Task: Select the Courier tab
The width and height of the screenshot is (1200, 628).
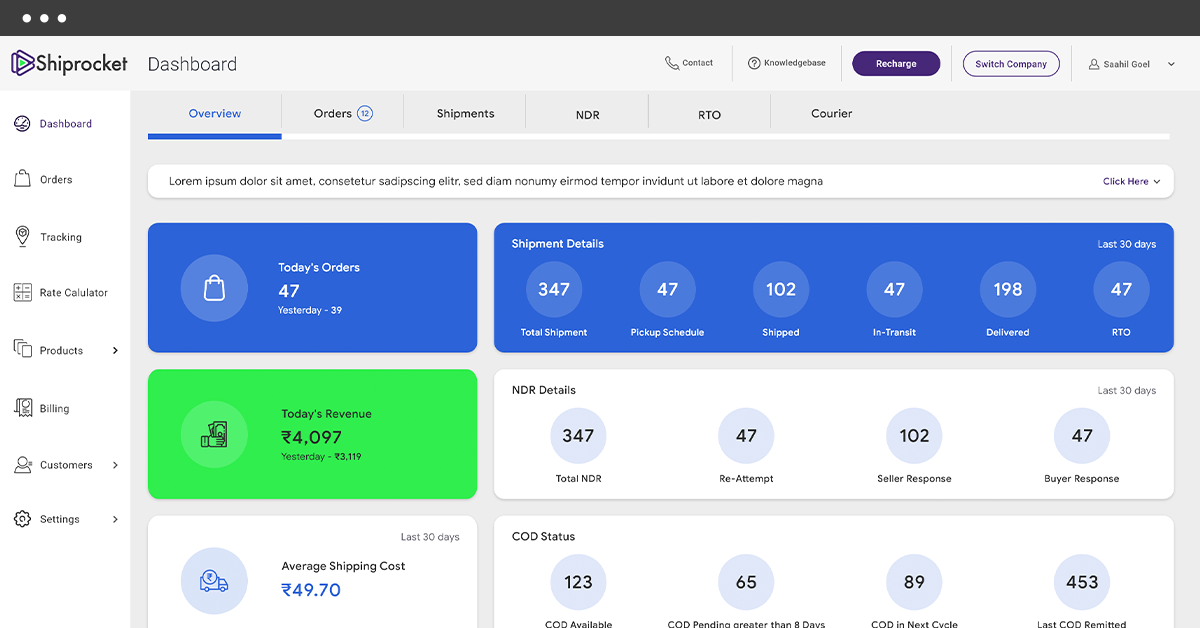Action: [x=831, y=114]
